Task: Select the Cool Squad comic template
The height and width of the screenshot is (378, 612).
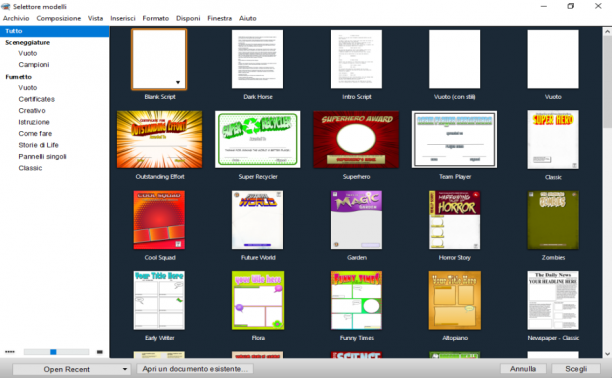Action: point(159,220)
